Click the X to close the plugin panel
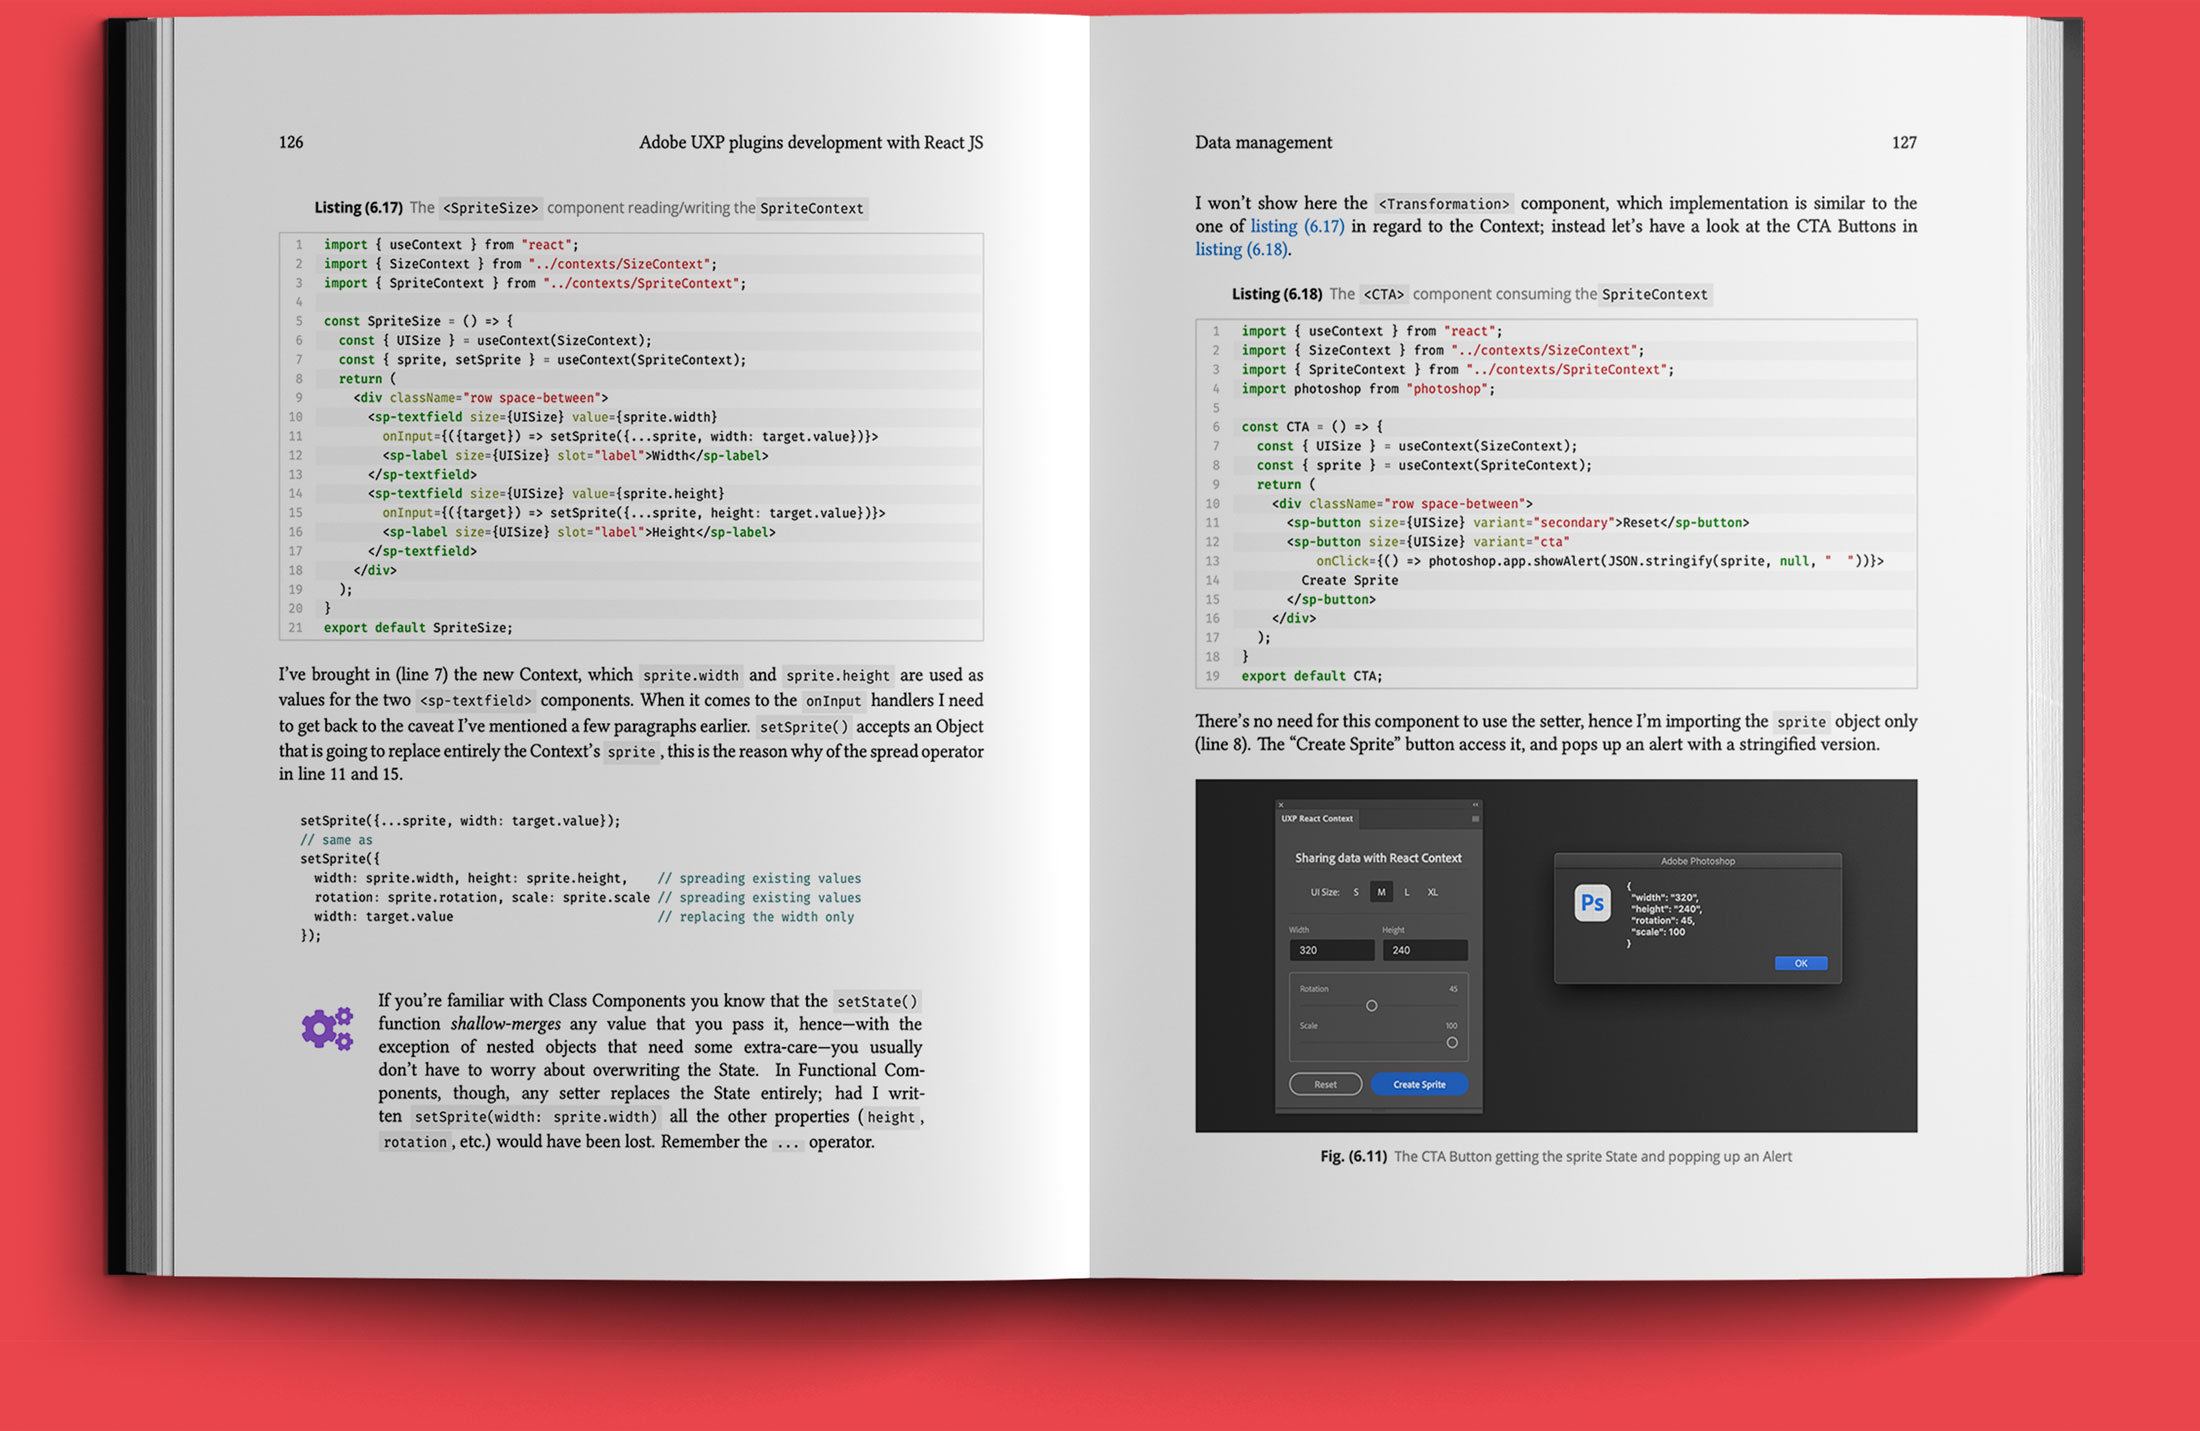The image size is (2200, 1431). pos(1281,805)
